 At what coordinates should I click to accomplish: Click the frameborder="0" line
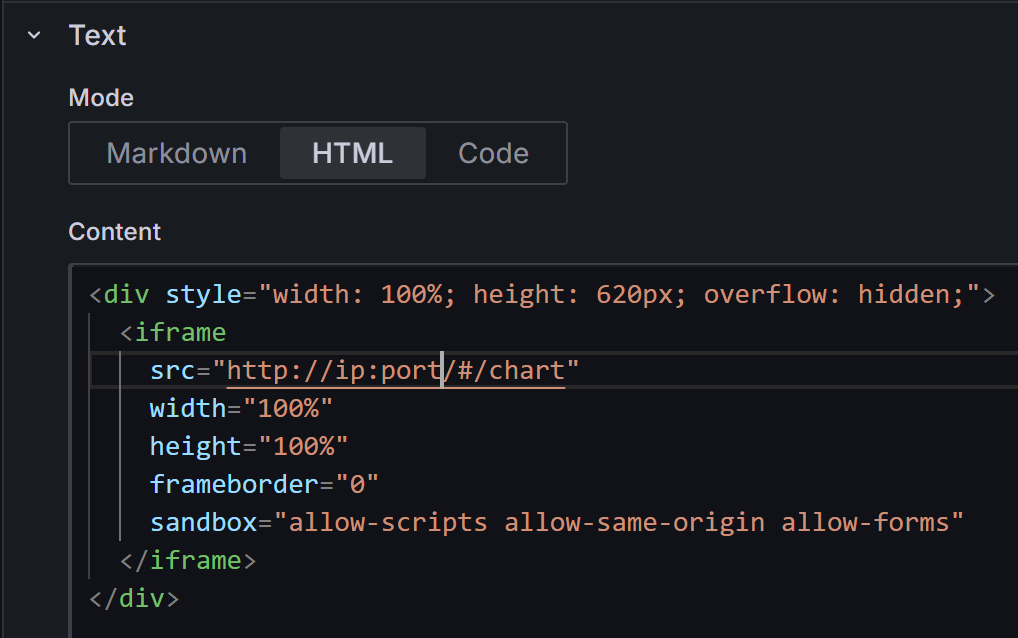pyautogui.click(x=264, y=485)
